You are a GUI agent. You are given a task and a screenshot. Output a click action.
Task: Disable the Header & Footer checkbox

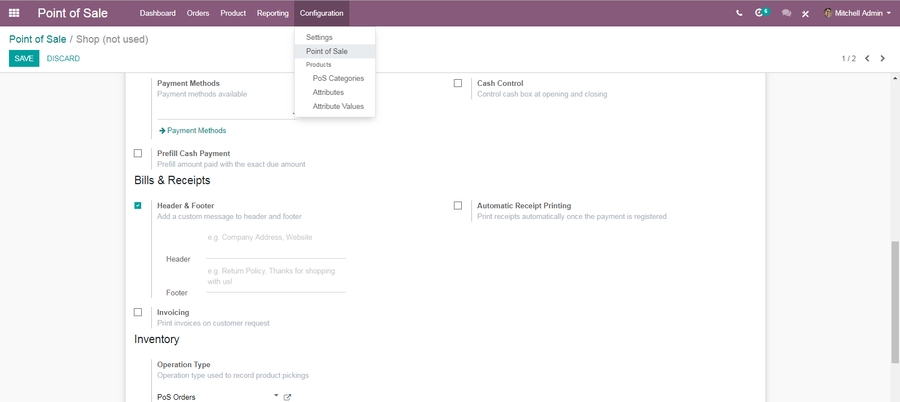[138, 206]
